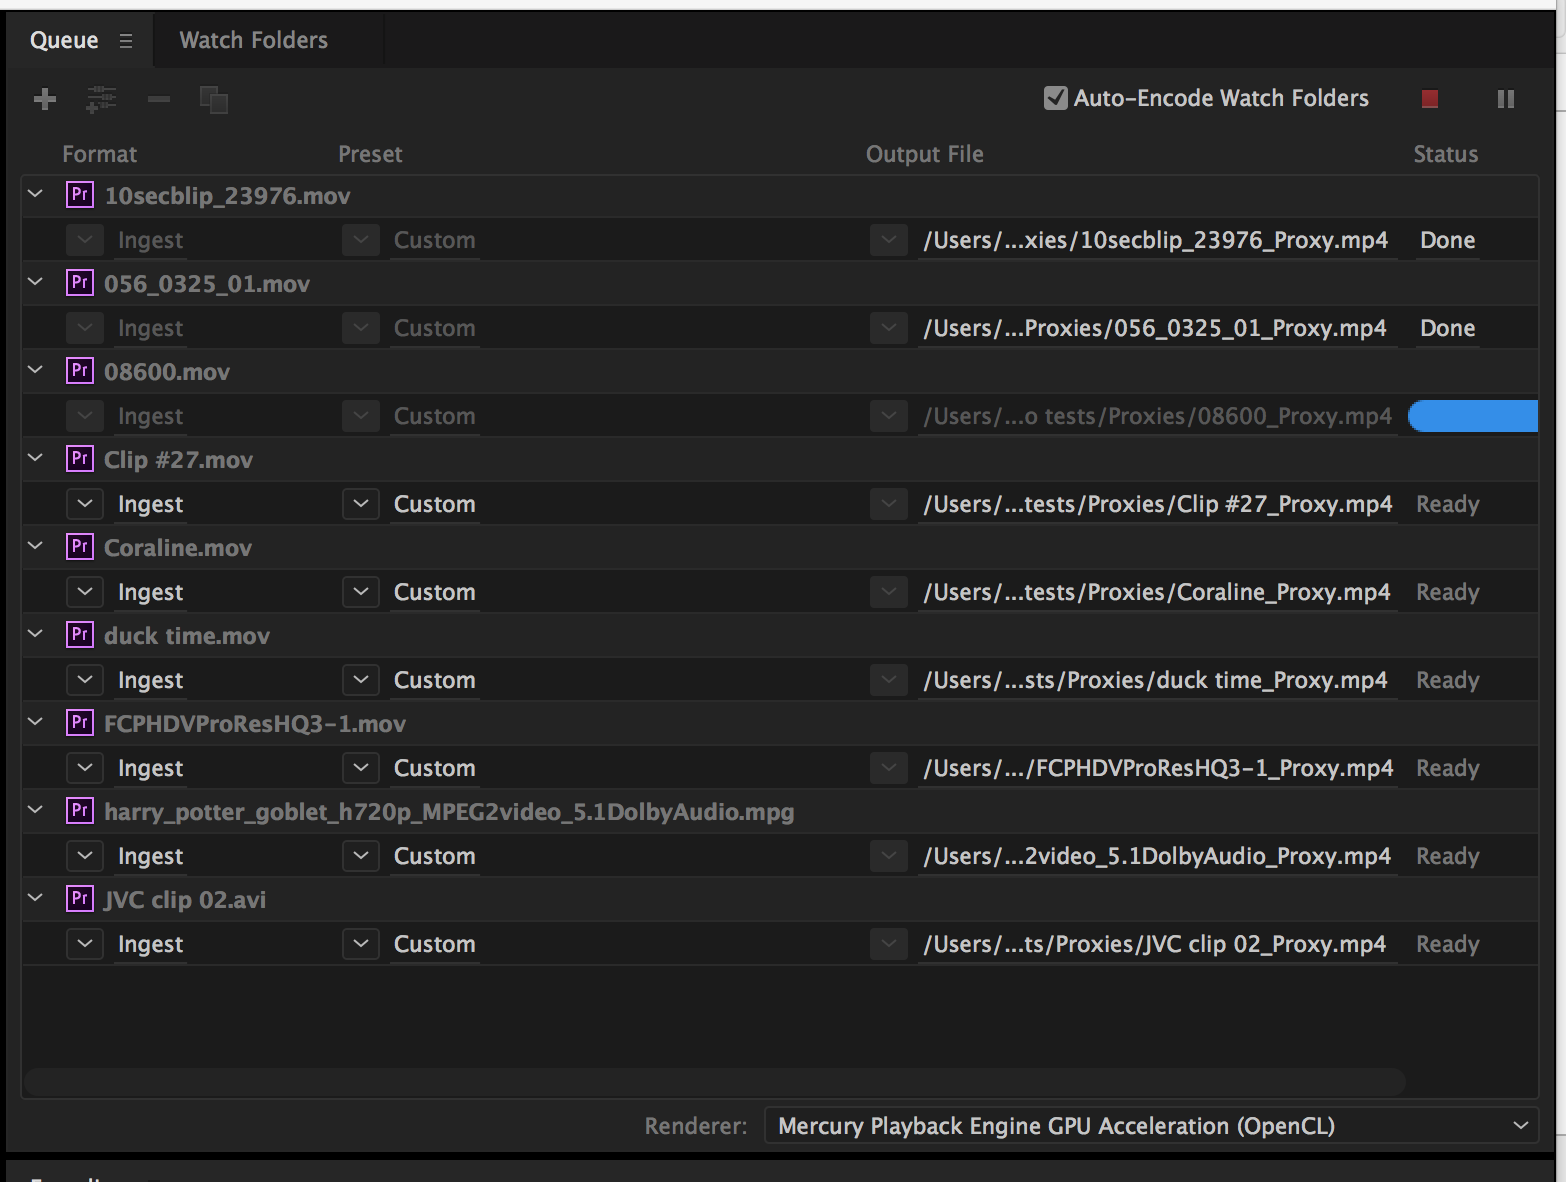1566x1182 pixels.
Task: Collapse the Clip #27.mov source item
Action: pyautogui.click(x=36, y=458)
